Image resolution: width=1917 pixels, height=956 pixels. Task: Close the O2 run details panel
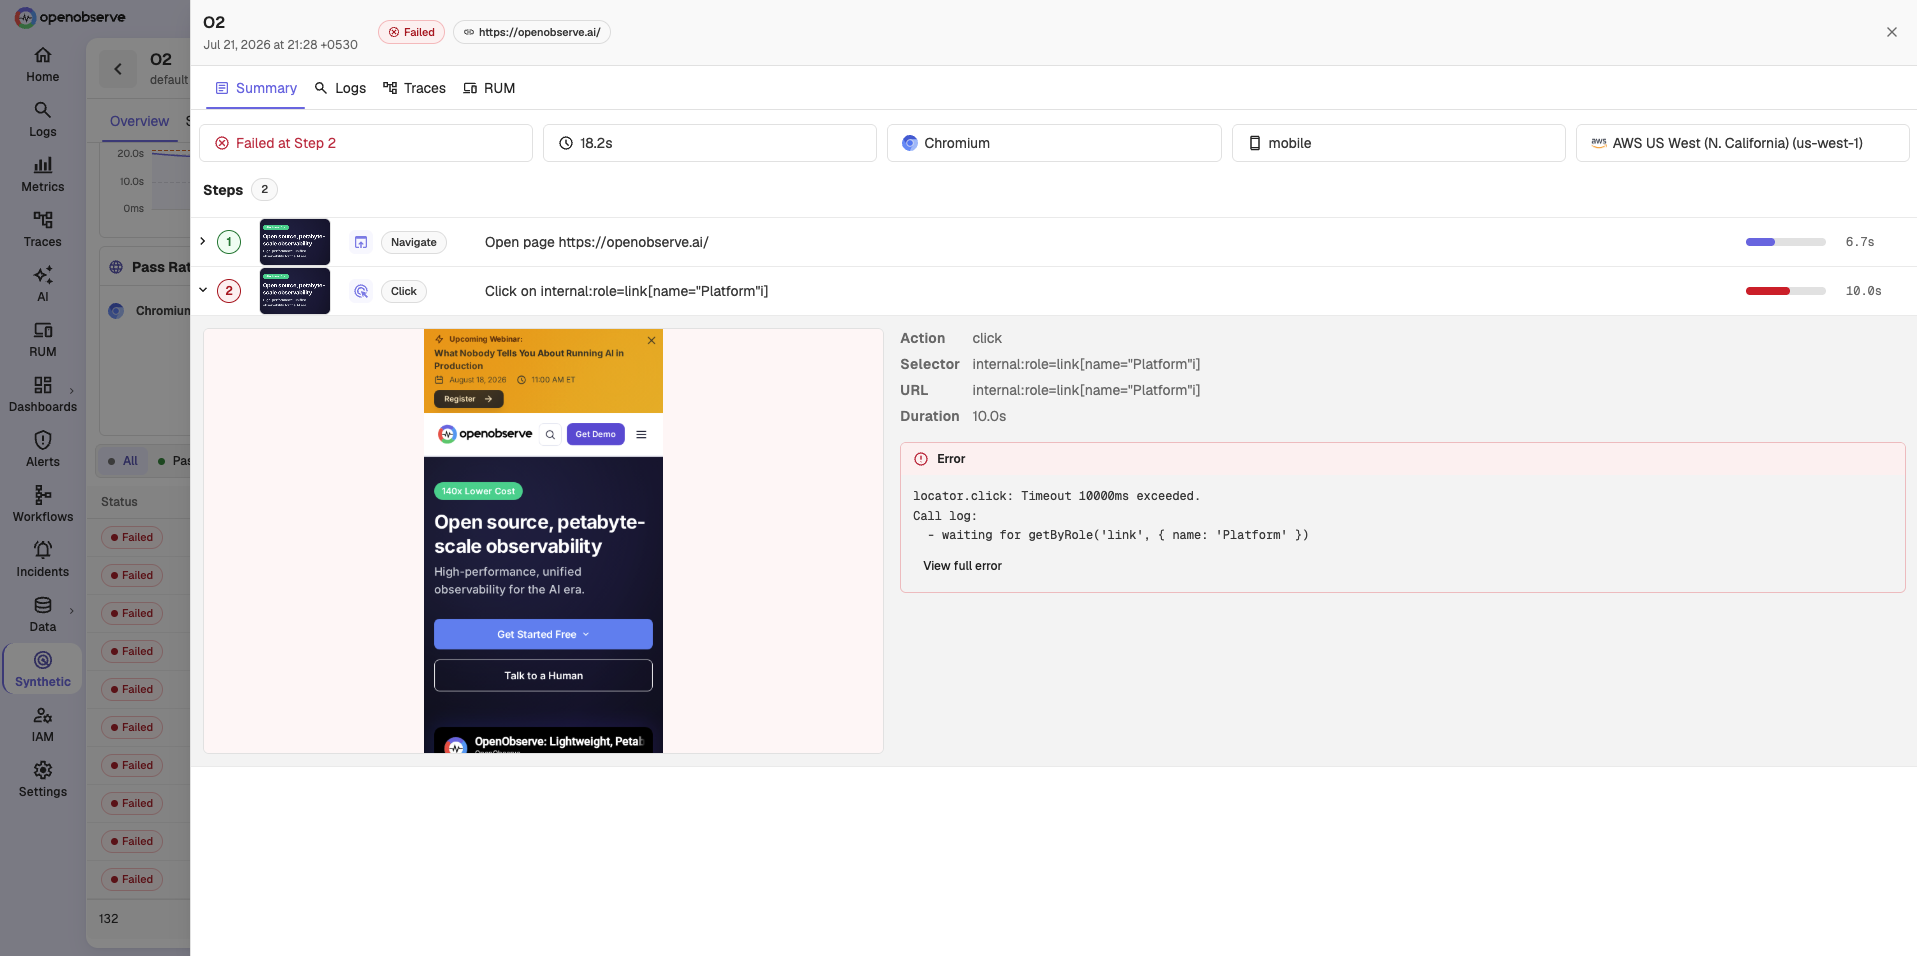pos(1891,32)
